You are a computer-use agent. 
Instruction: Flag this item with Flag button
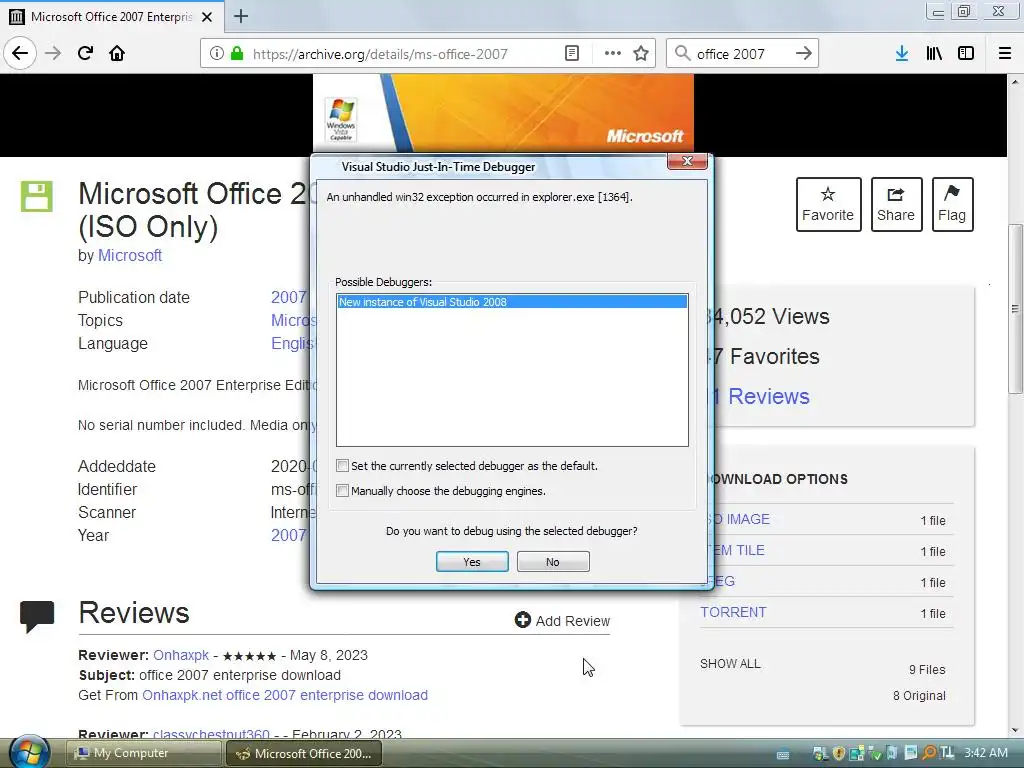click(x=952, y=204)
